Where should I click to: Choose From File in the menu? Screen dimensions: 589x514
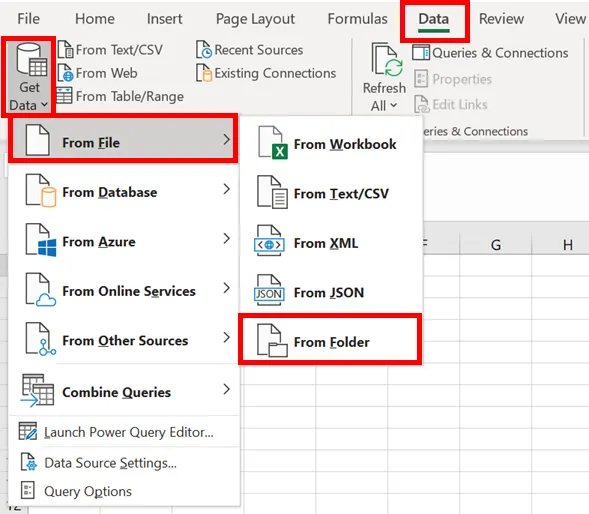tap(123, 139)
